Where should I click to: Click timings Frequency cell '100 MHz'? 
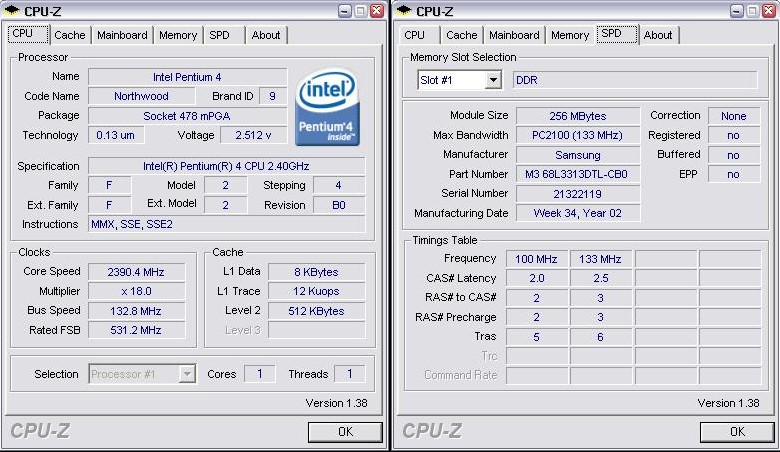[537, 259]
